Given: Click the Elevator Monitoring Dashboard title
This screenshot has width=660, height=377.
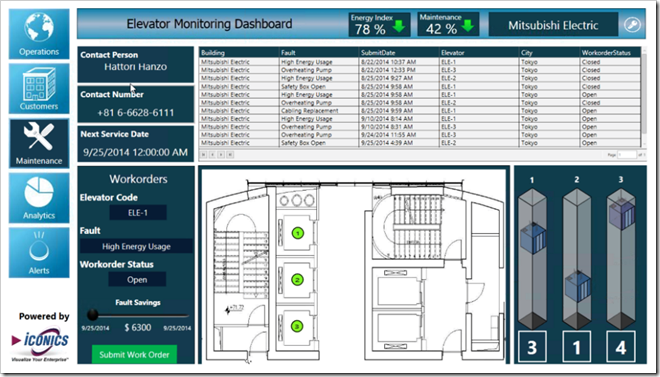Looking at the screenshot, I should pos(209,24).
